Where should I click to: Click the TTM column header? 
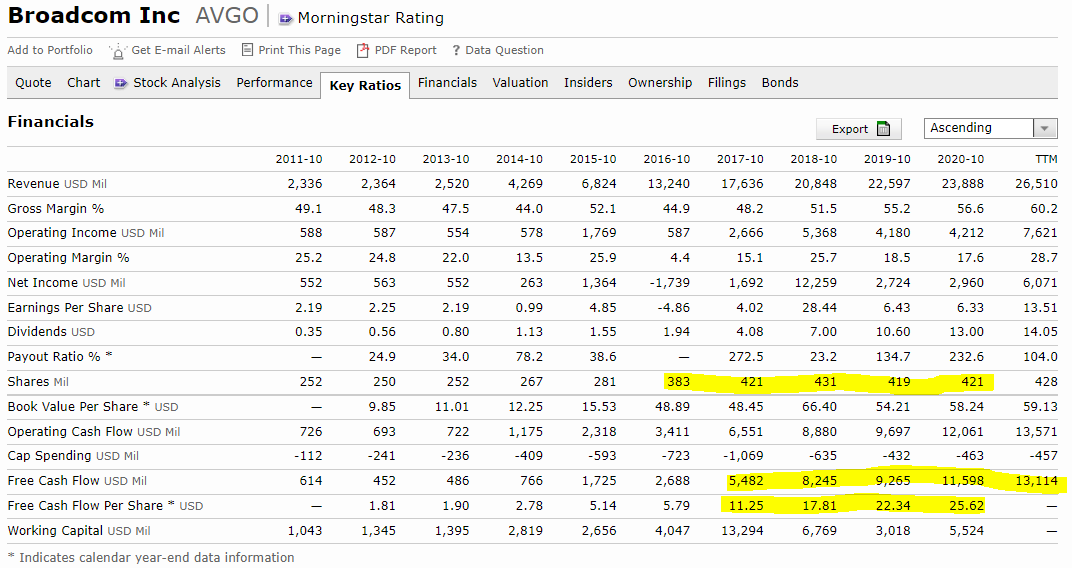click(x=1046, y=159)
